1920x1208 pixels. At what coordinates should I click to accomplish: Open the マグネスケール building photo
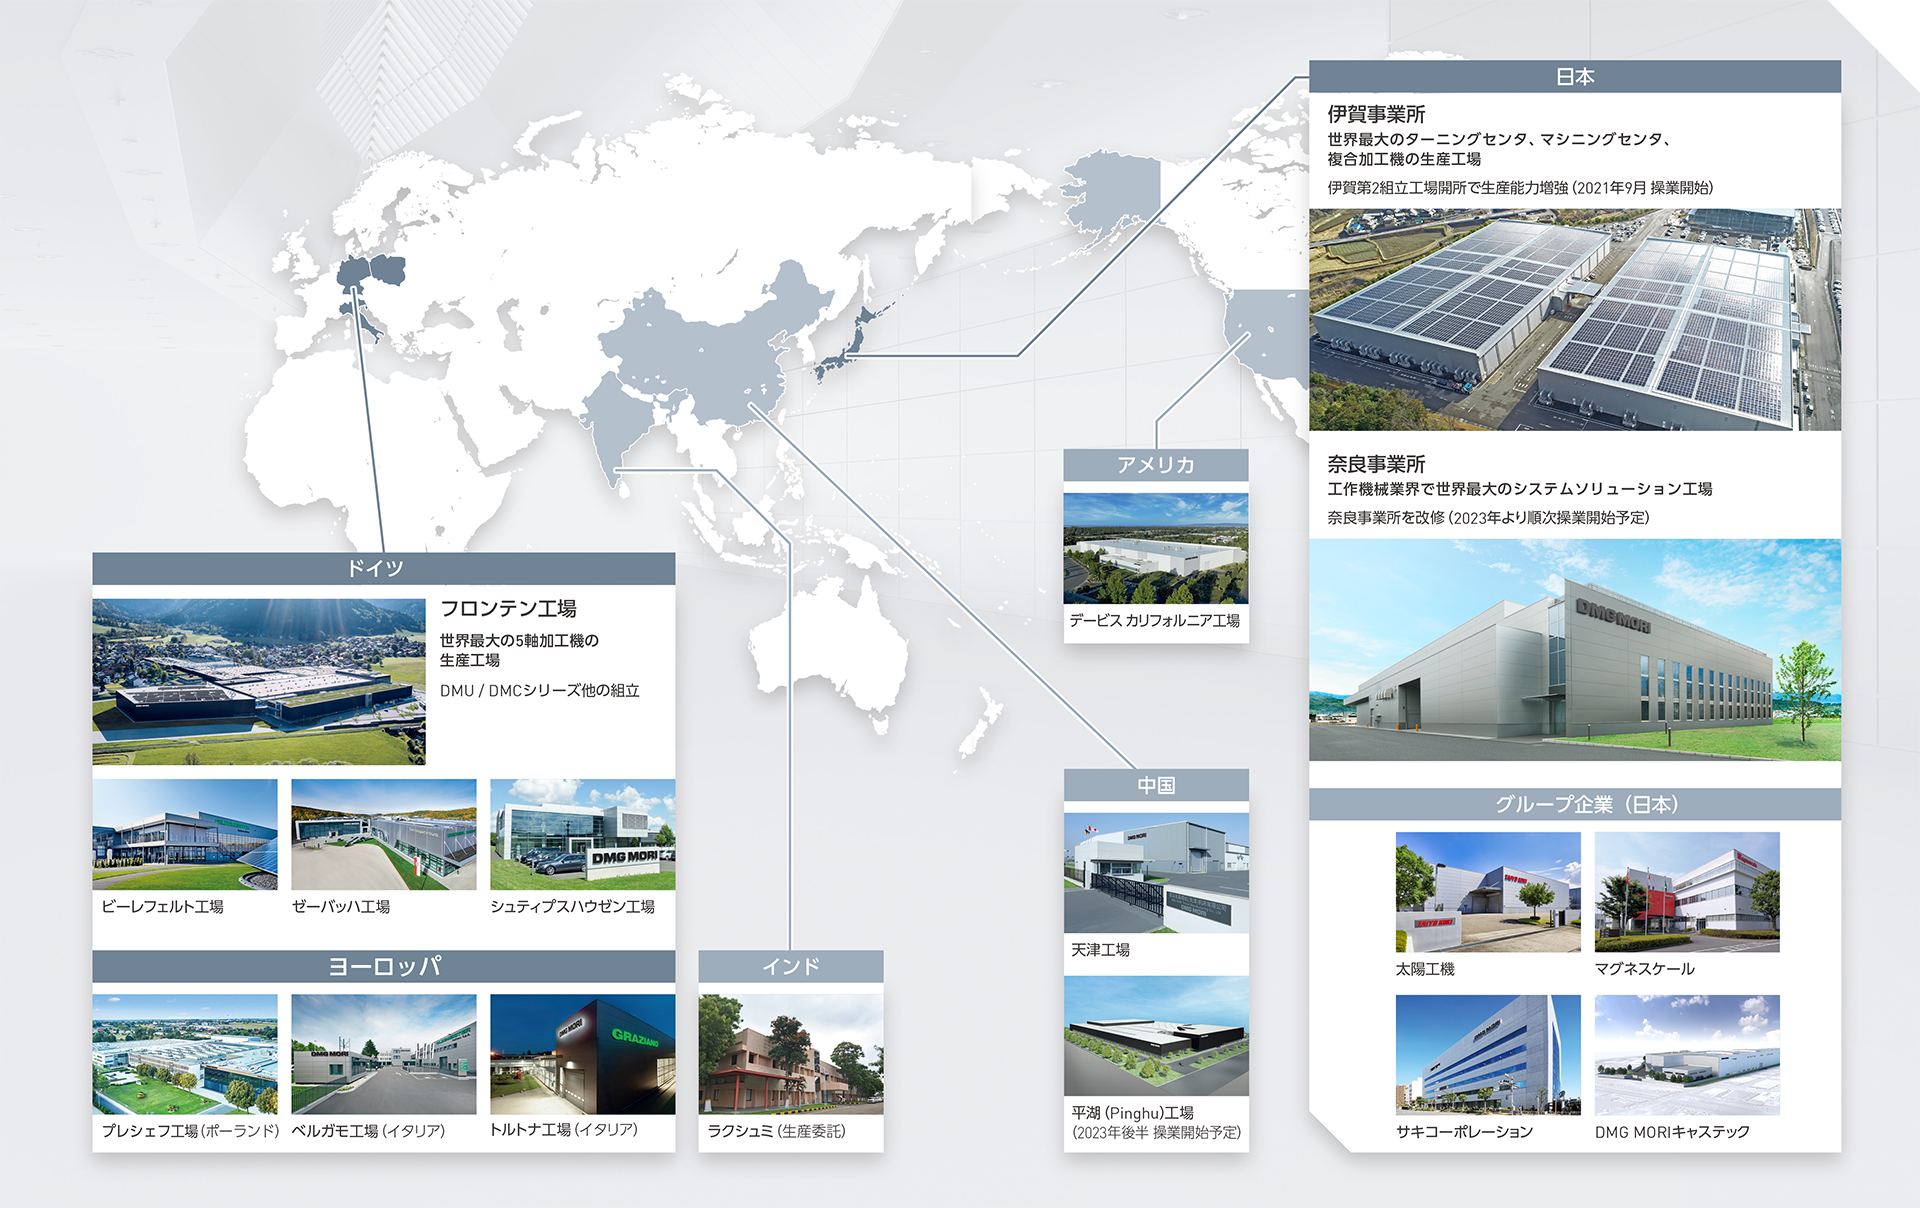tap(1687, 892)
